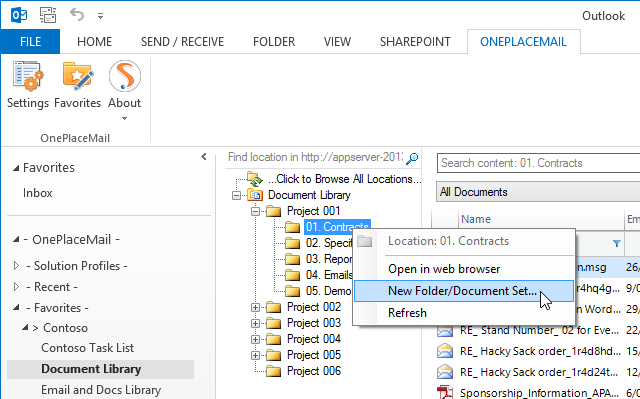Screen dimensions: 640x399
Task: Select the 01. Contracts tree label
Action: pos(337,227)
